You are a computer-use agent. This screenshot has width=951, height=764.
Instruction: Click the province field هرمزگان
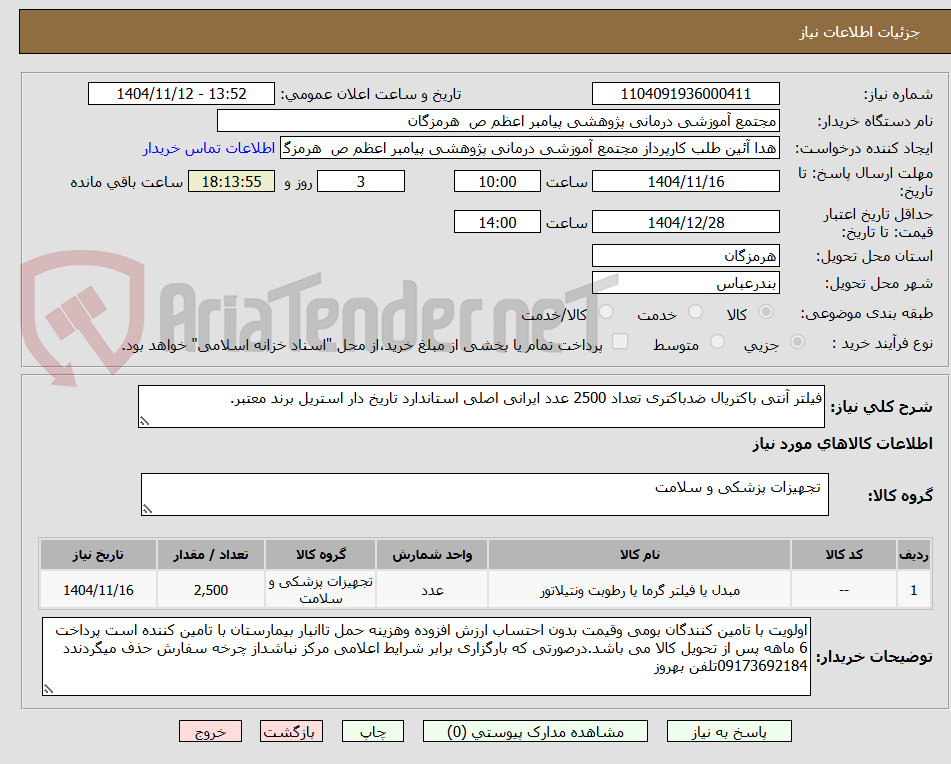click(x=685, y=256)
